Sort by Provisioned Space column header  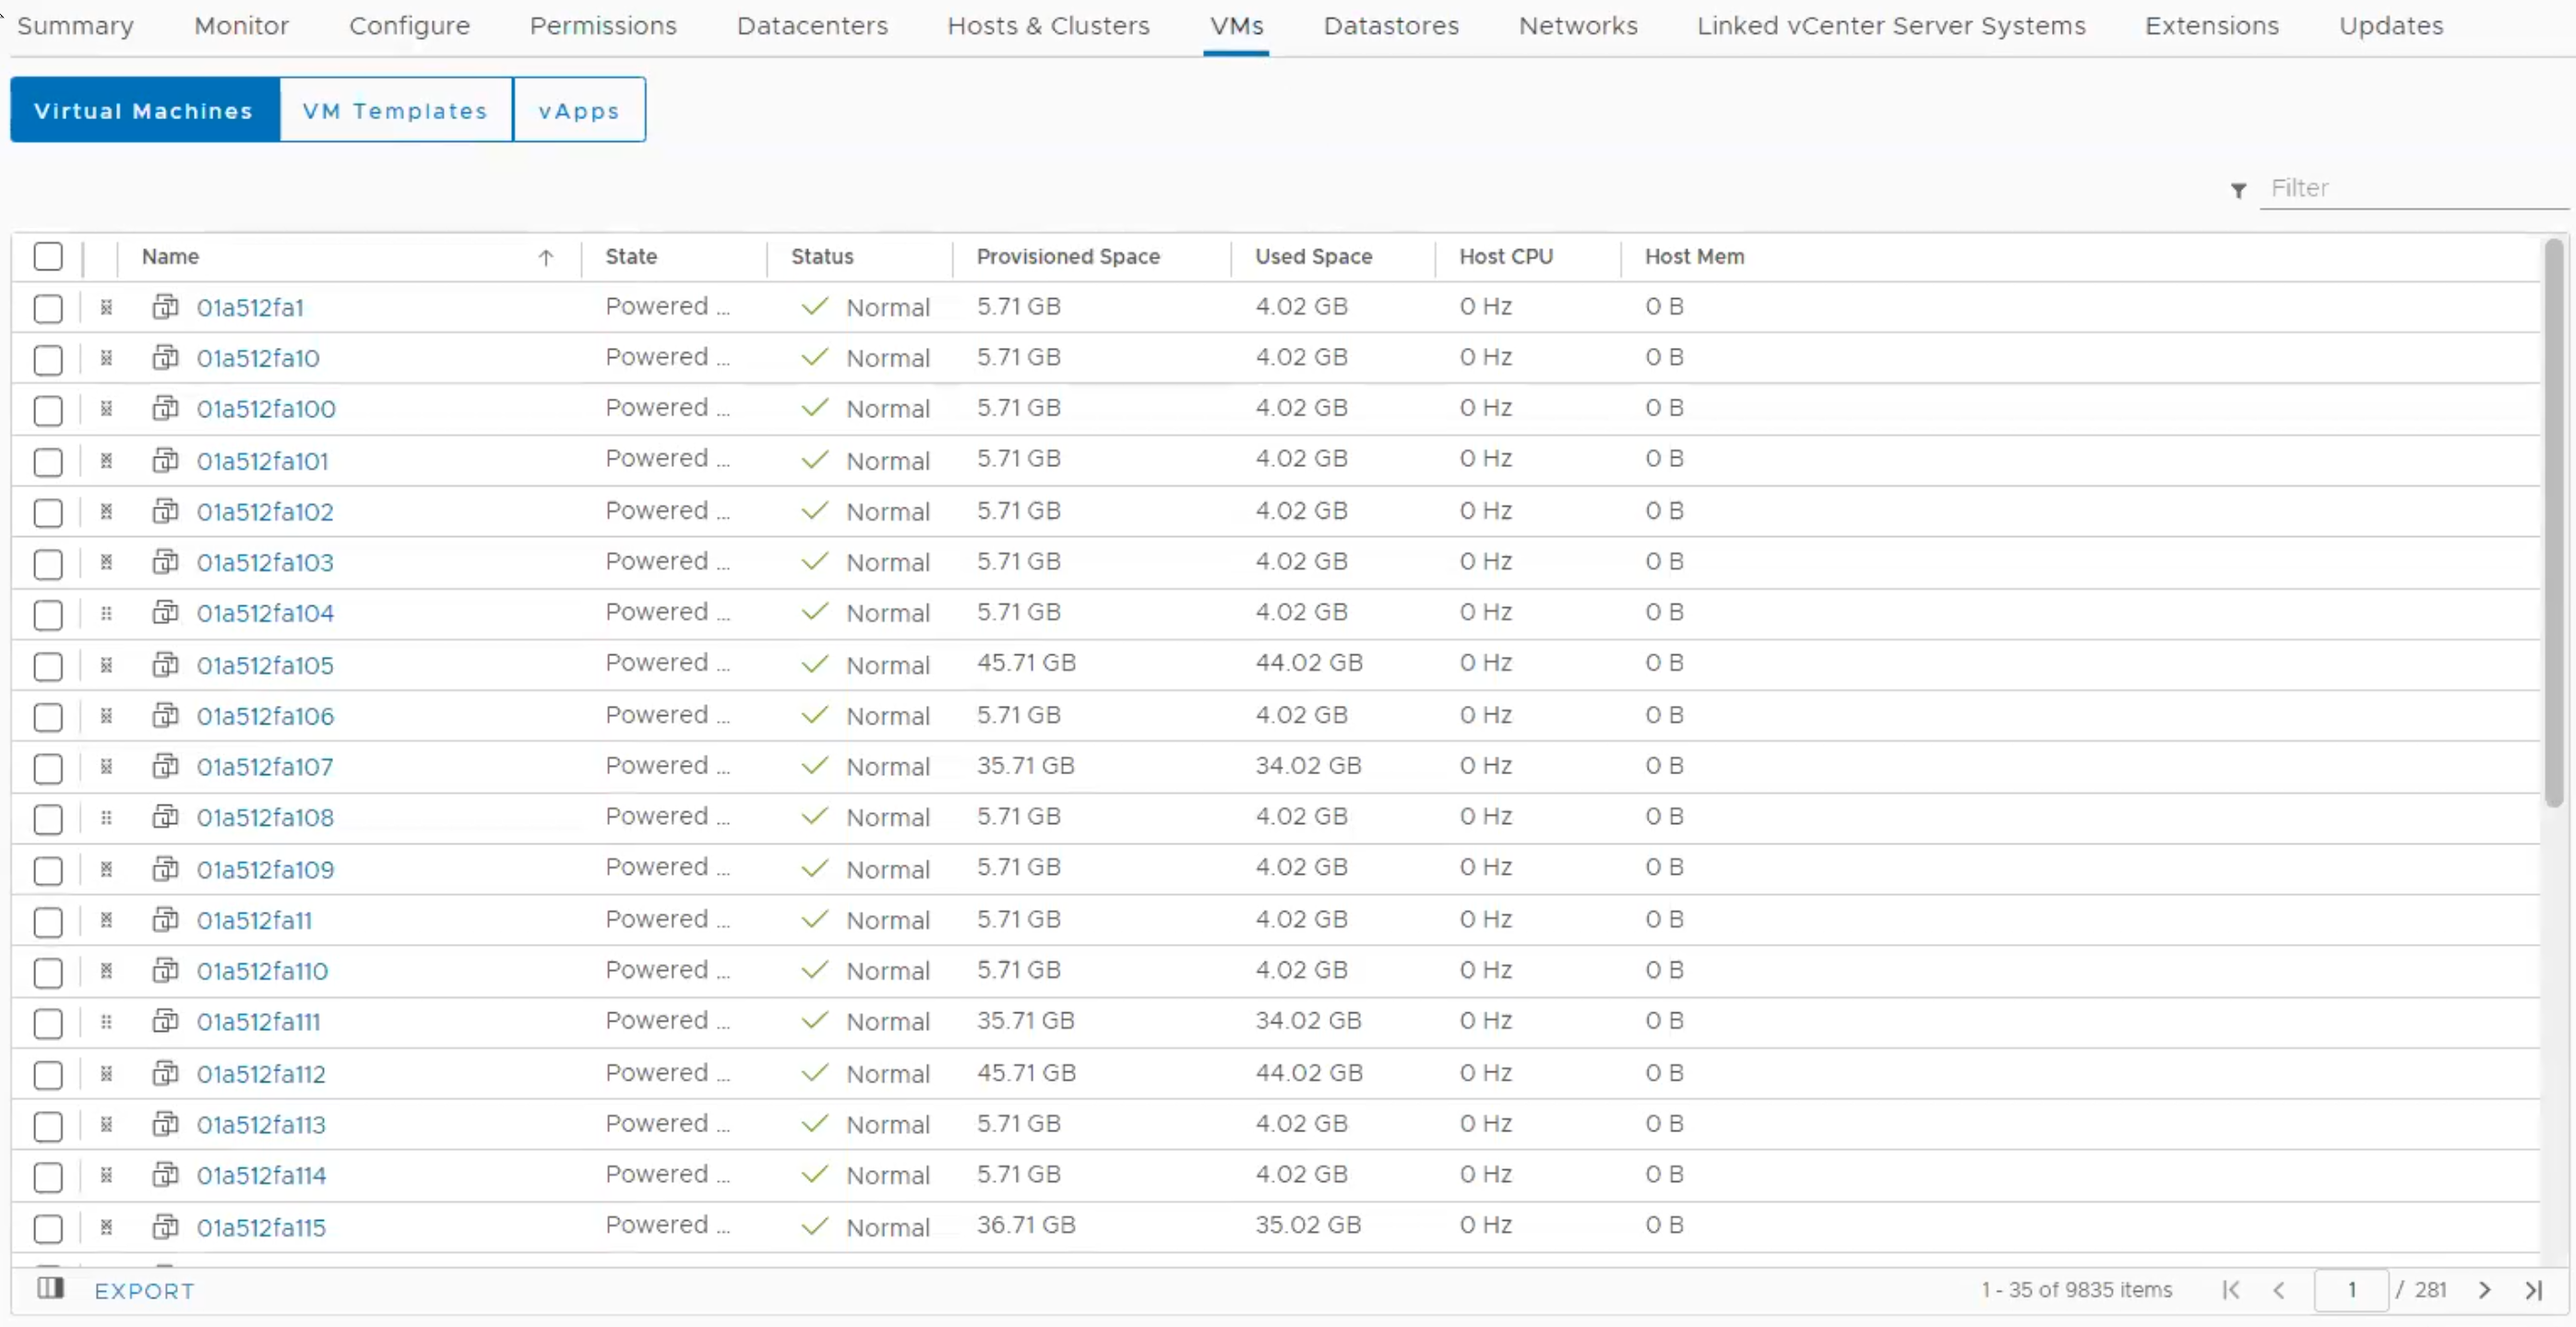tap(1067, 257)
